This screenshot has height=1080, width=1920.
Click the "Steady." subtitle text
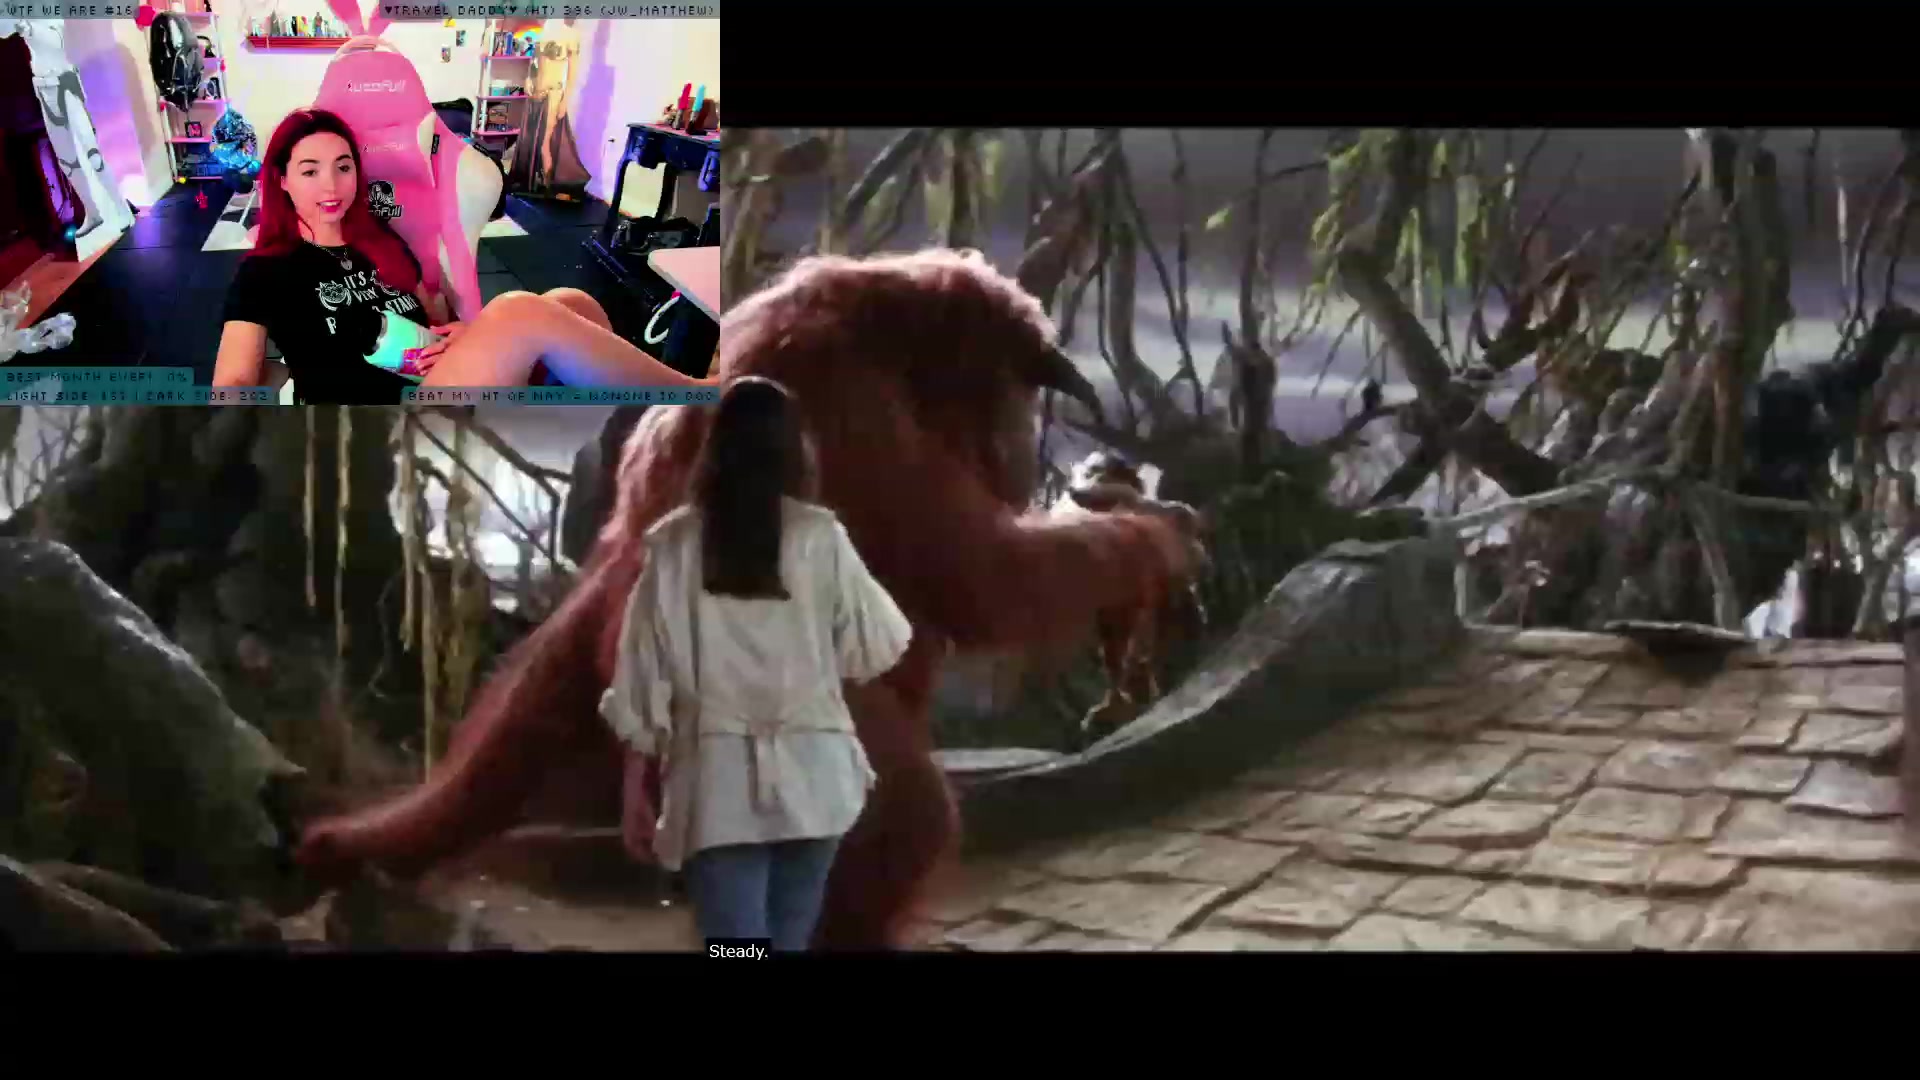point(738,951)
